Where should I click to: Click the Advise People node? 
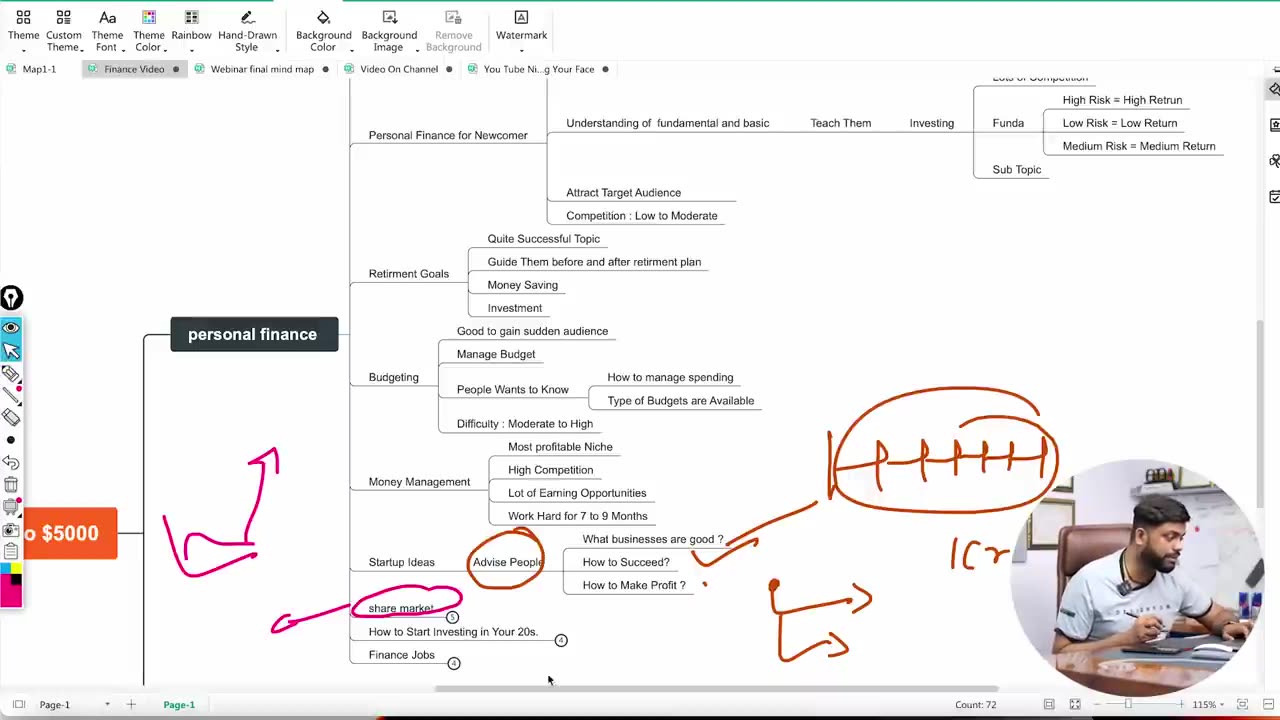click(x=507, y=562)
